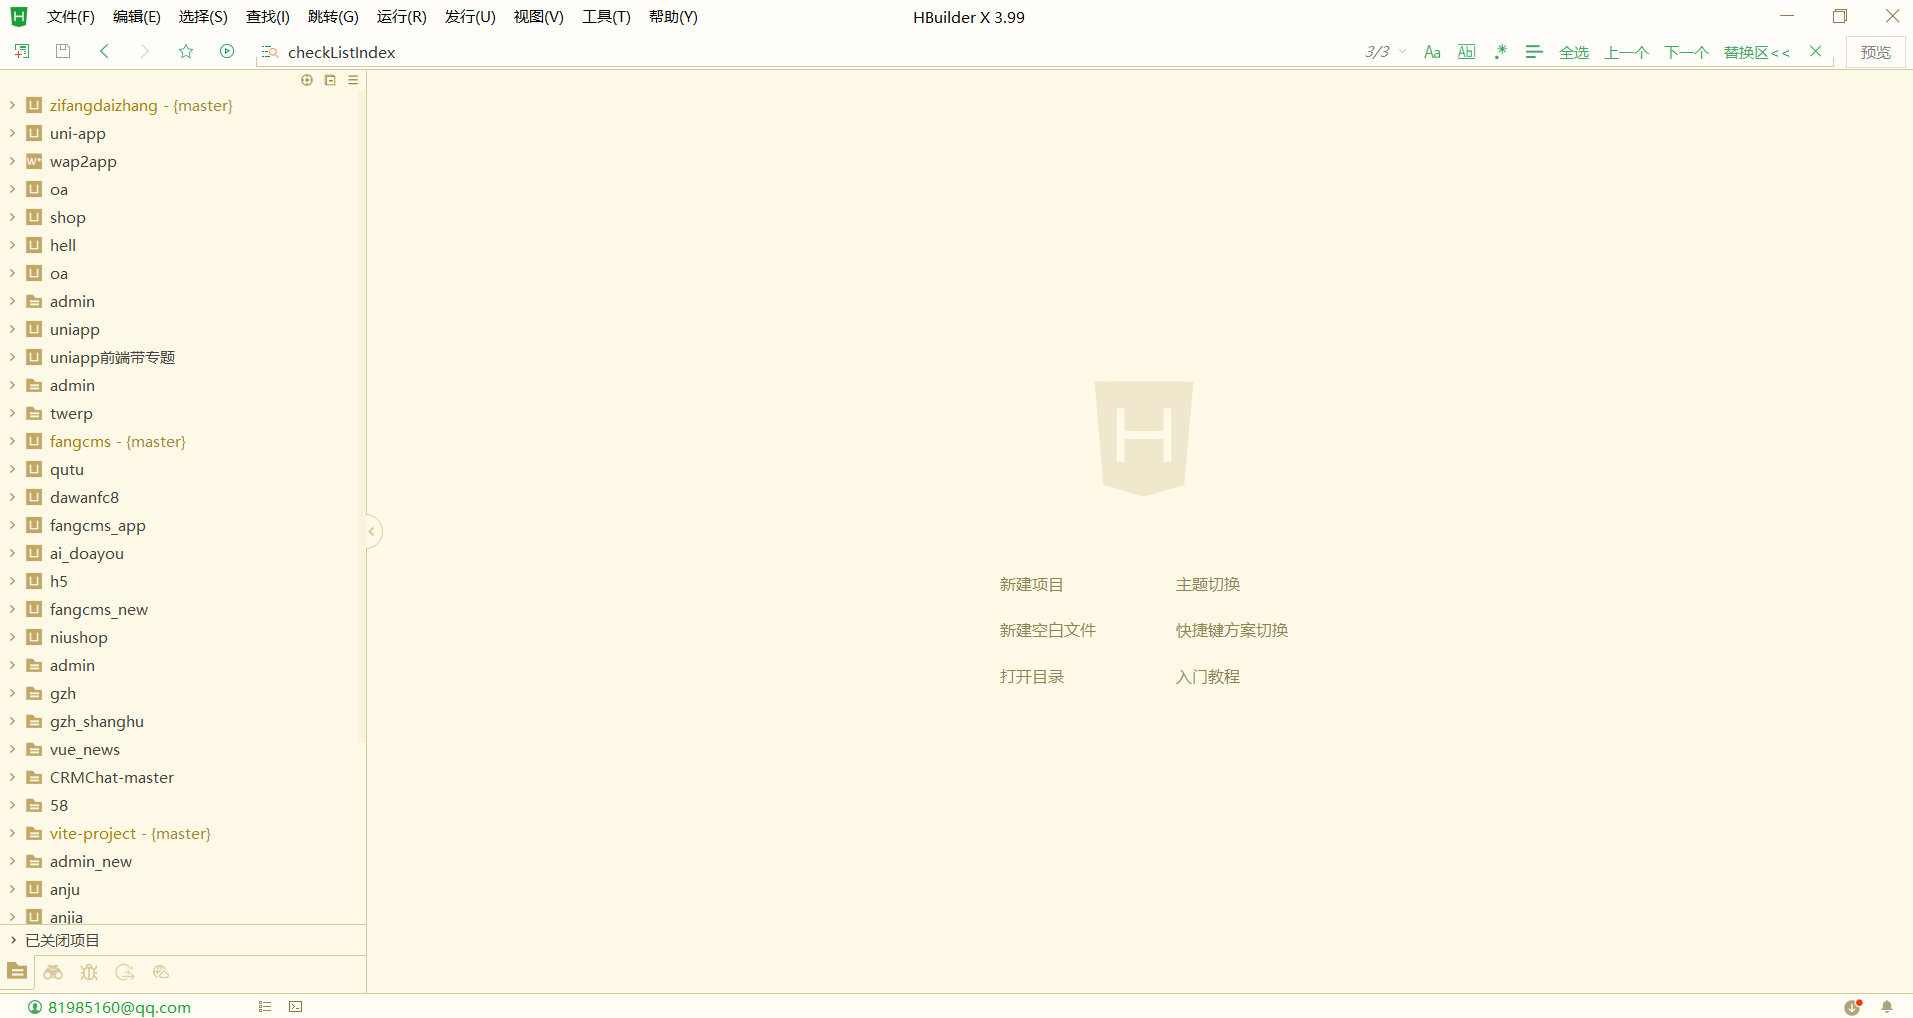Expand the zifangdaizhang project

[x=12, y=105]
